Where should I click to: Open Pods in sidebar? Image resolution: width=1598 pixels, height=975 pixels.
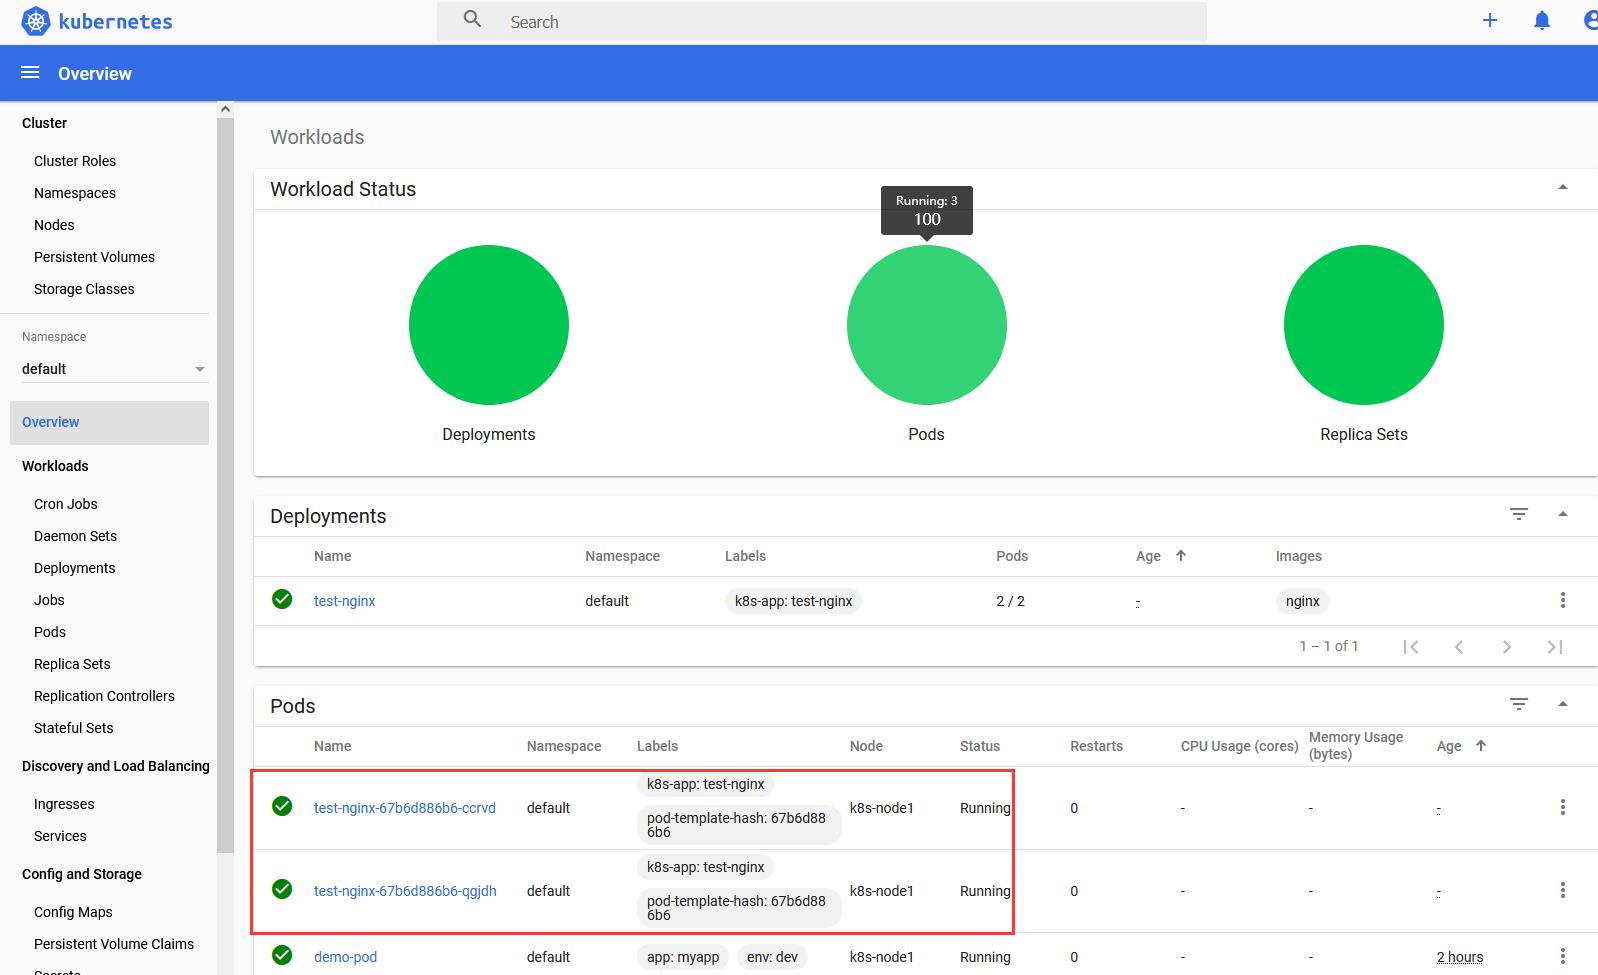[x=50, y=632]
